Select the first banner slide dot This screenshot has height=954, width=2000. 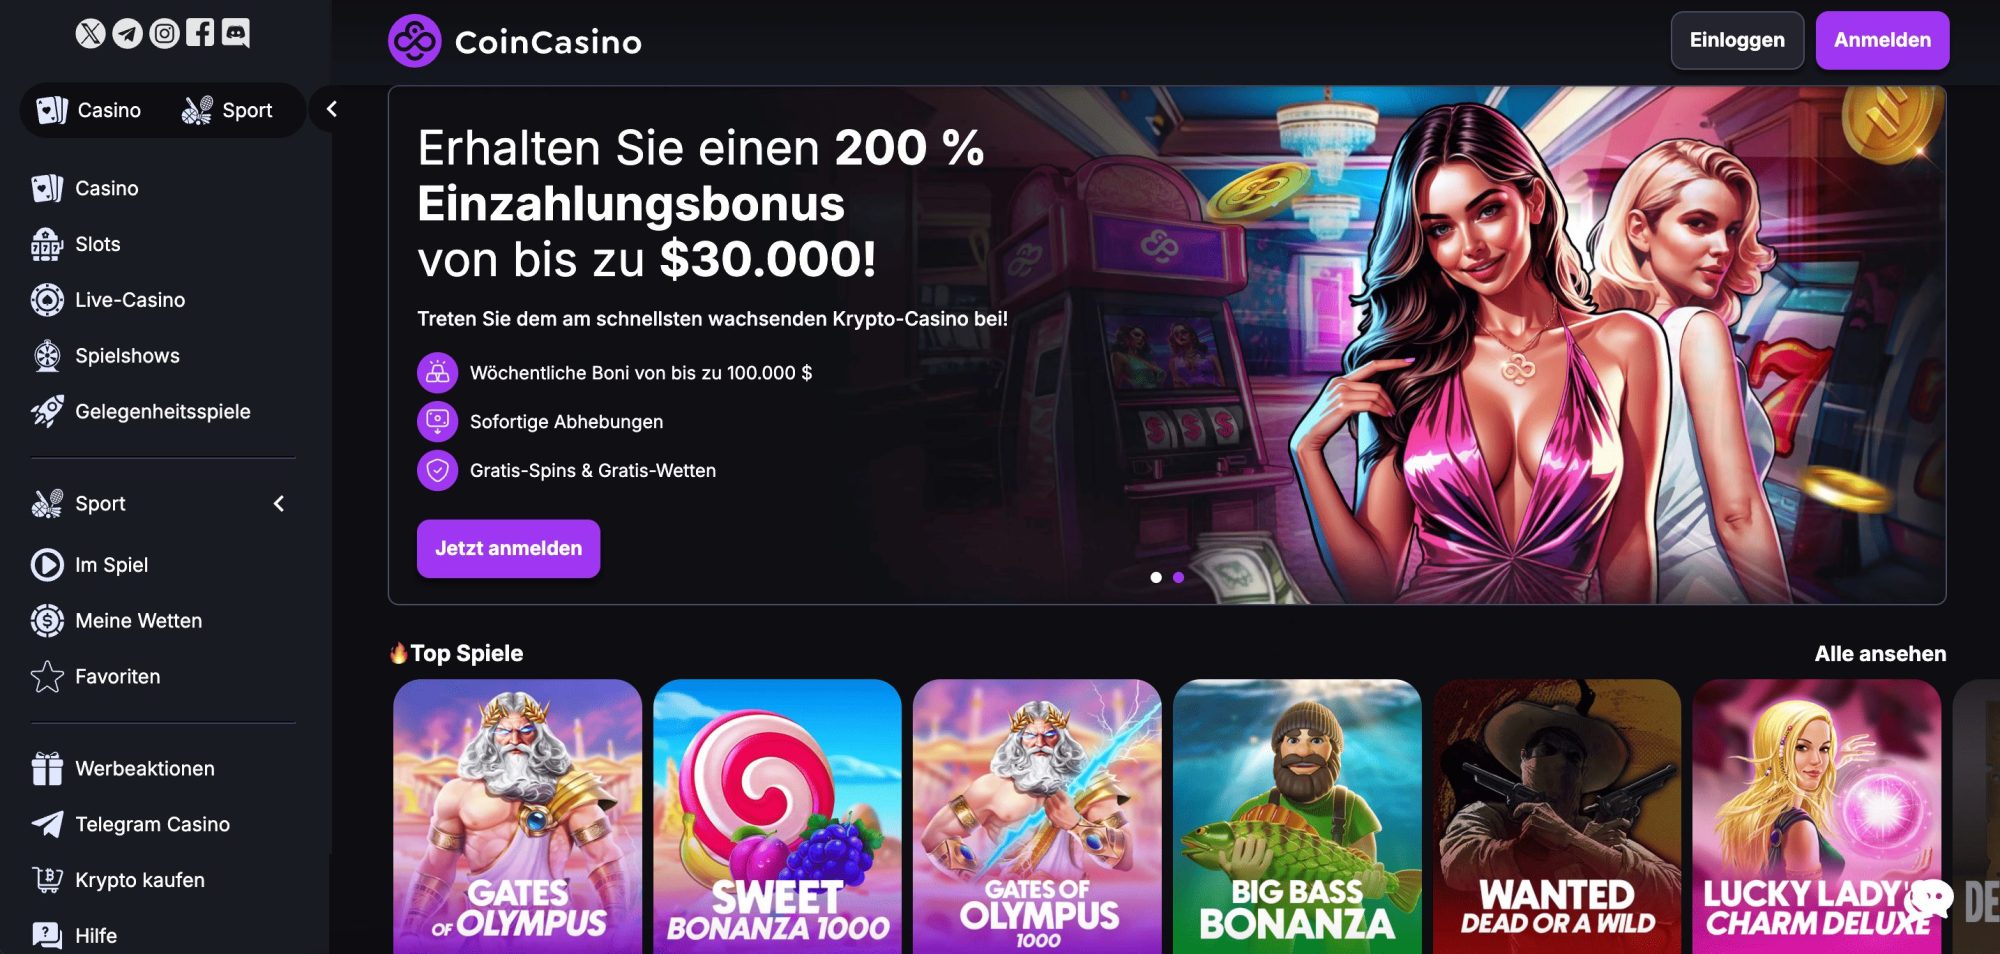point(1156,577)
